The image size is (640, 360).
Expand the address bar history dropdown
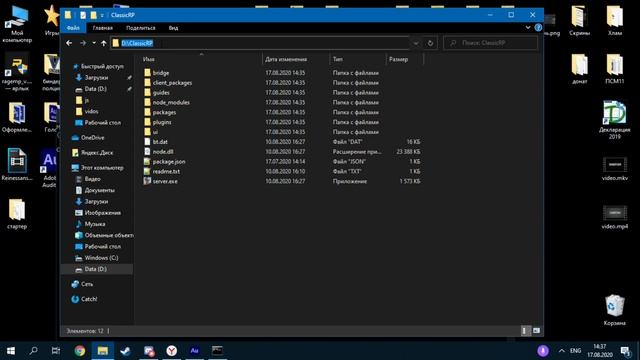click(x=416, y=43)
